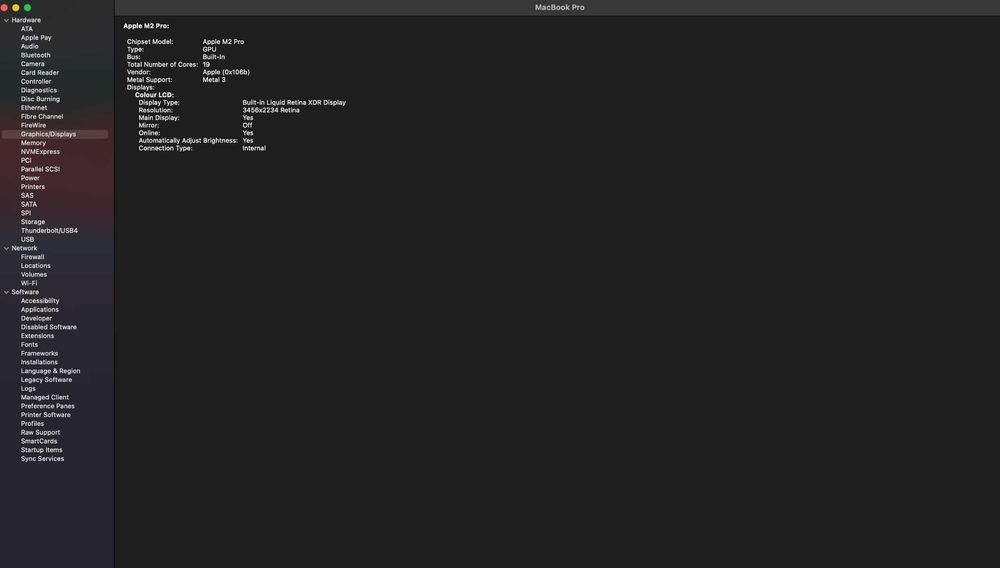This screenshot has width=1000, height=568.
Task: Open Memory information
Action: pos(33,143)
